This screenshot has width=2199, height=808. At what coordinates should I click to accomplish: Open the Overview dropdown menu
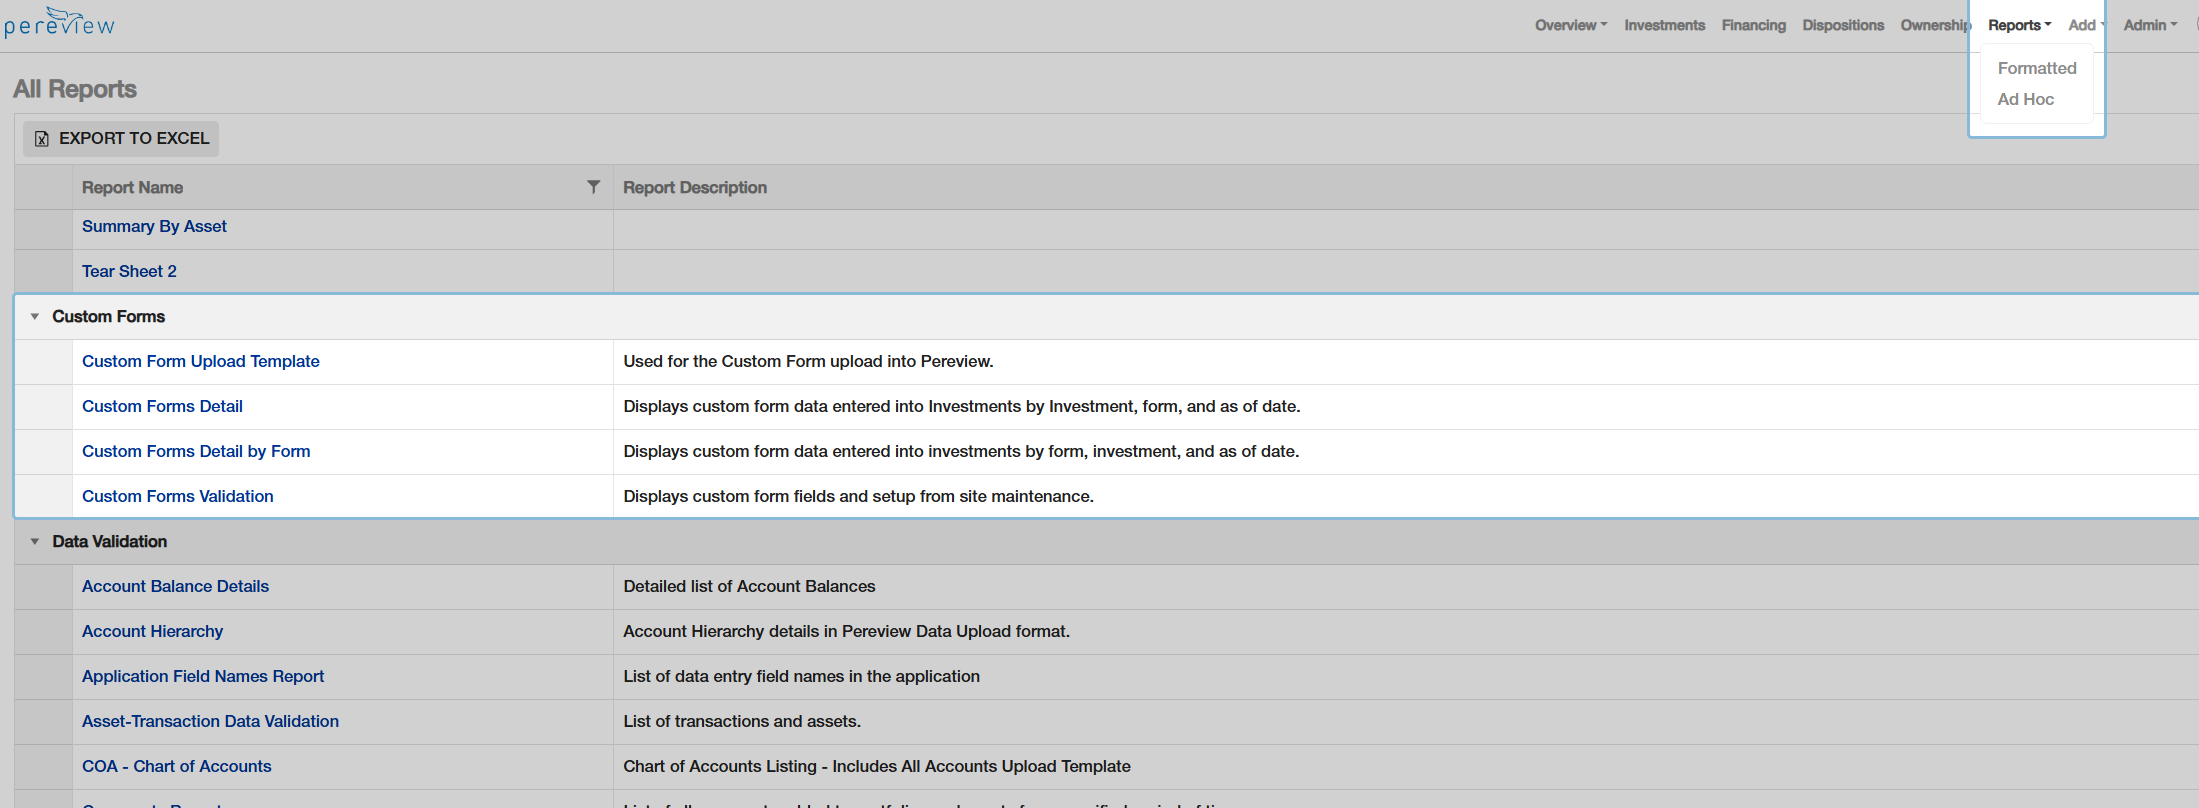(x=1570, y=25)
